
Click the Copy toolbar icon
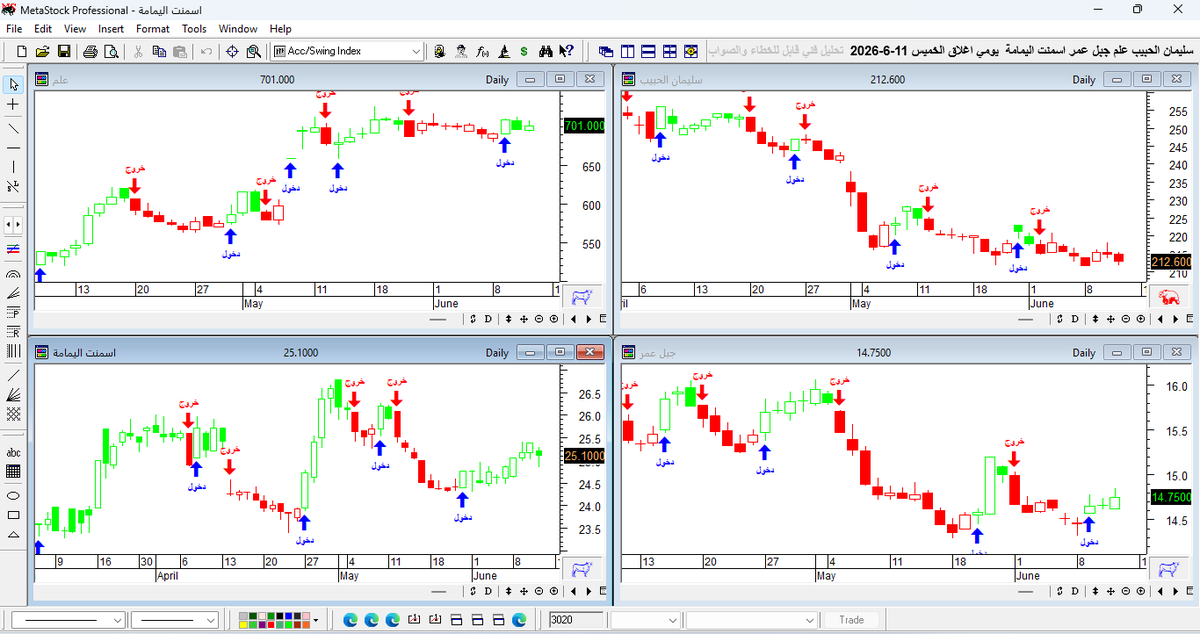(159, 51)
